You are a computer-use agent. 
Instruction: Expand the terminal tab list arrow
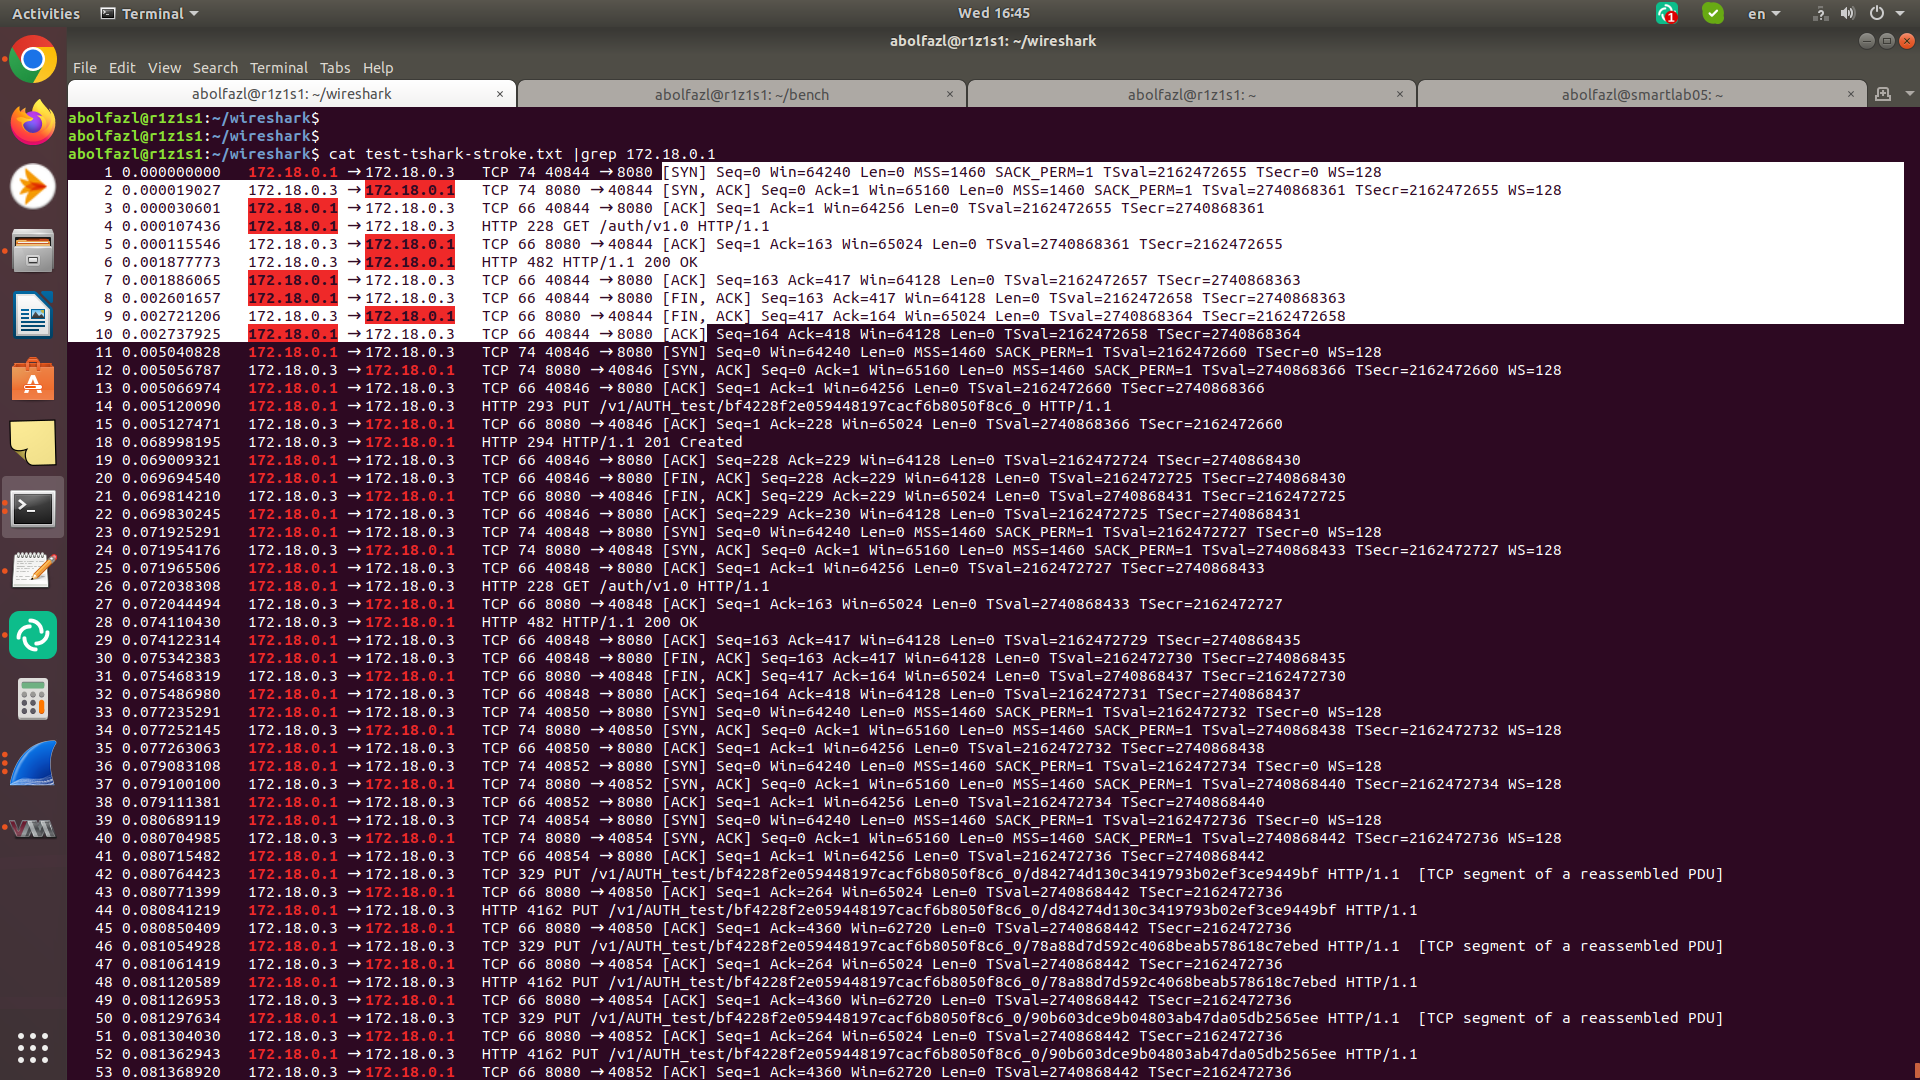click(1910, 94)
